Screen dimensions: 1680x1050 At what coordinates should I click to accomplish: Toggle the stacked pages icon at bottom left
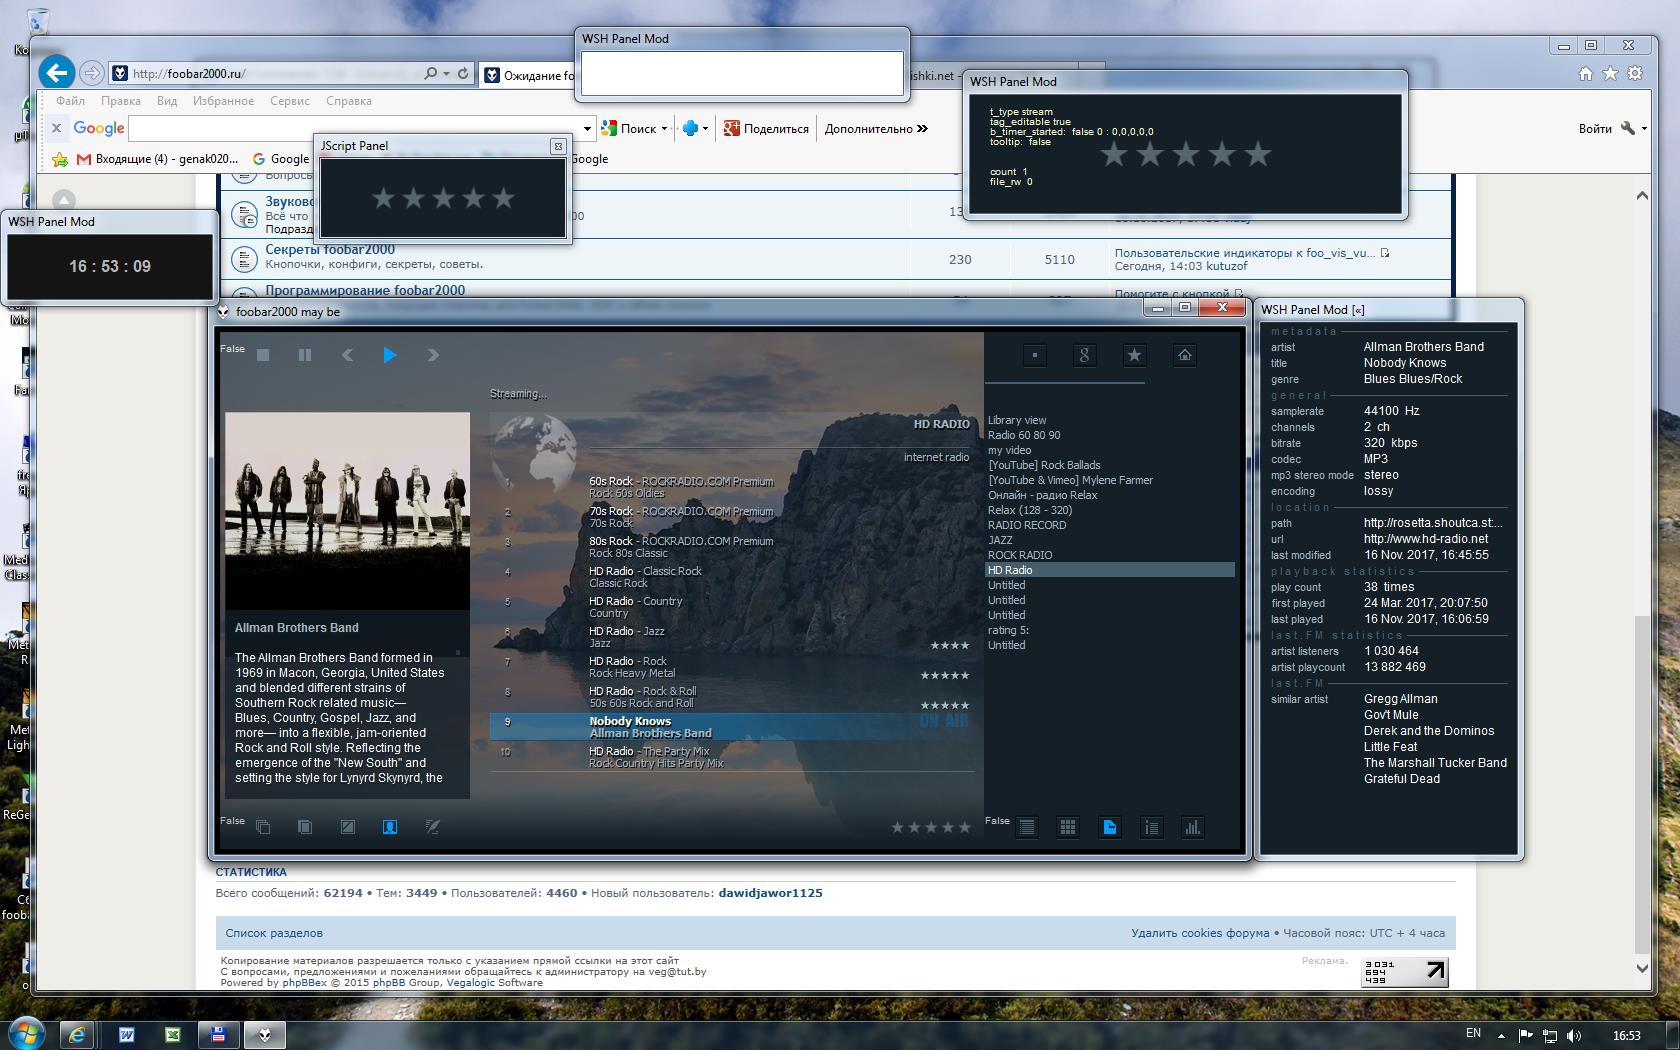coord(263,827)
